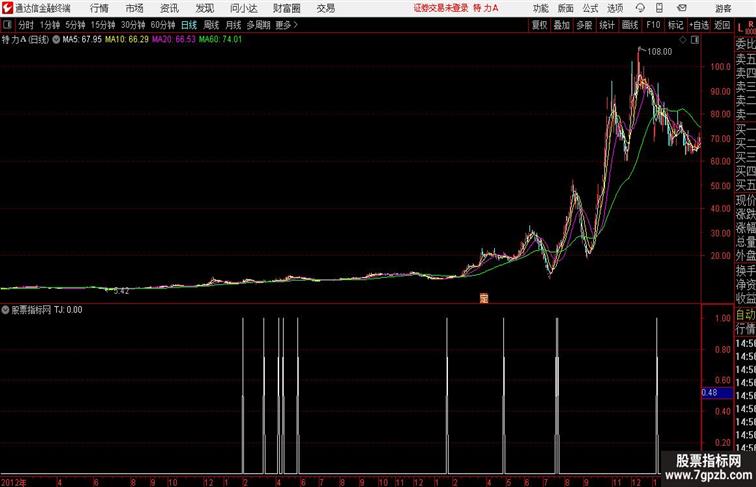
Task: Open the 交易 menu
Action: pos(326,8)
